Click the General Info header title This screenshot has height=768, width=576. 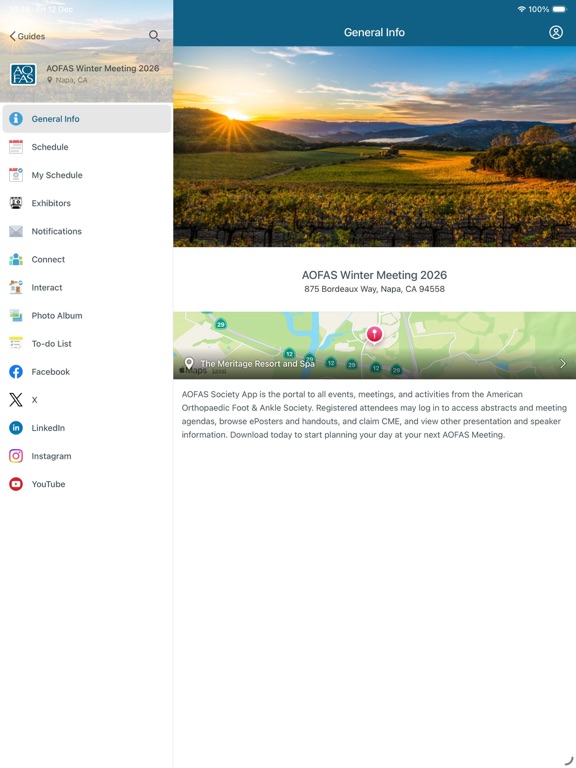pos(374,32)
